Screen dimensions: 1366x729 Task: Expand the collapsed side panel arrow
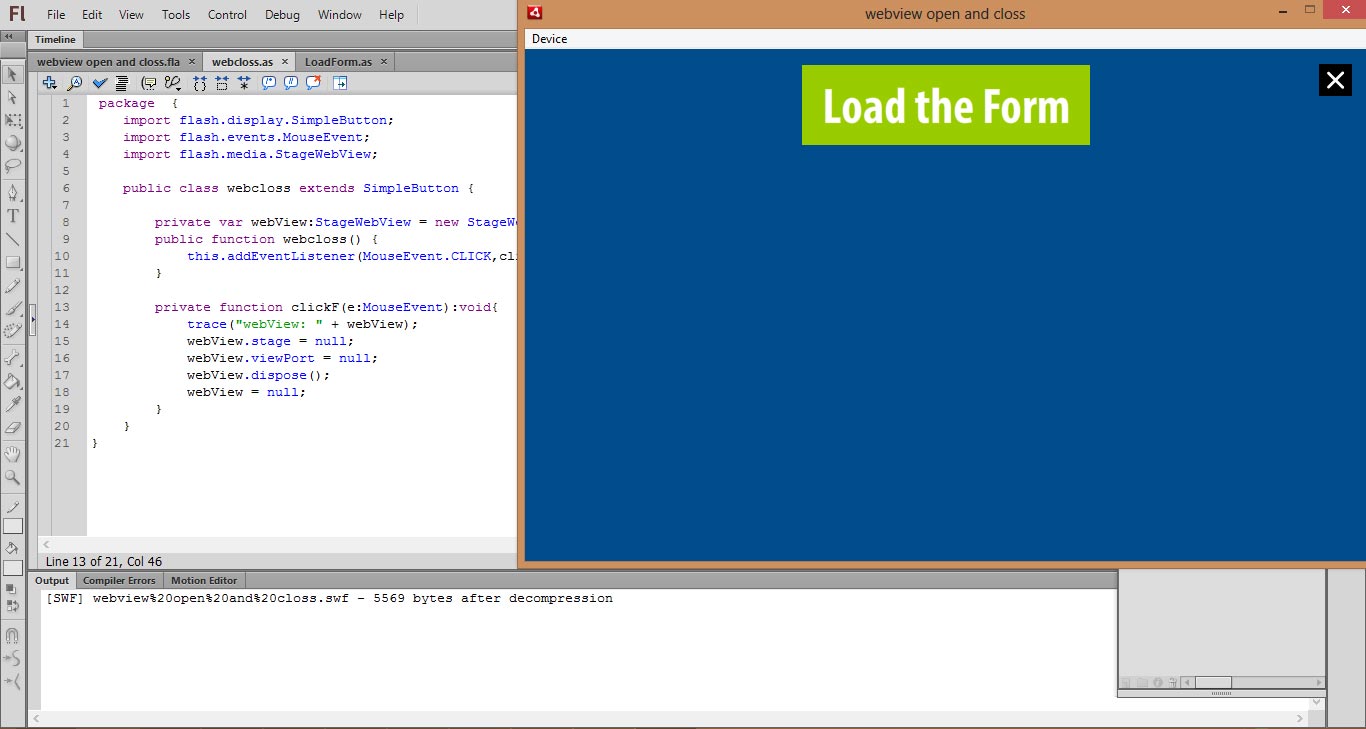click(33, 319)
